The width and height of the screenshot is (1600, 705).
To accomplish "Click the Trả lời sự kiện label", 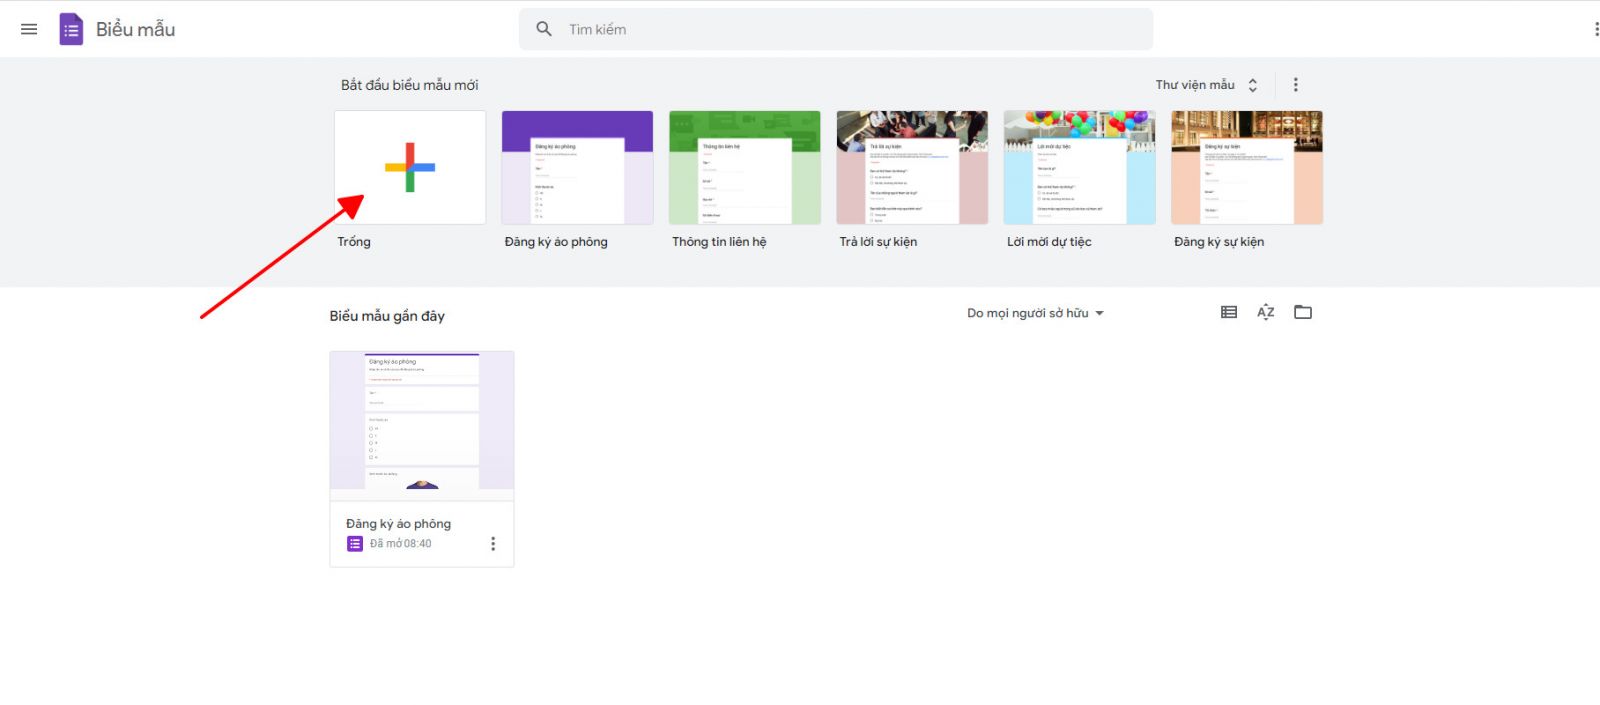I will coord(878,242).
